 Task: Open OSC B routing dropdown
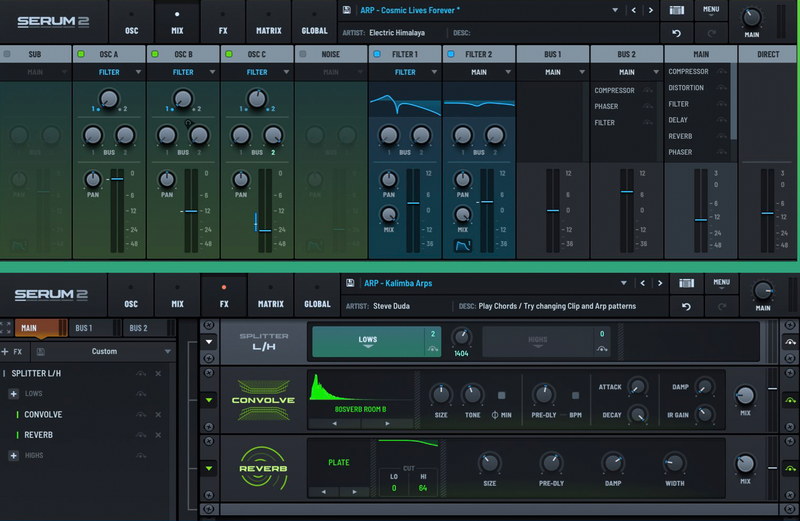183,72
